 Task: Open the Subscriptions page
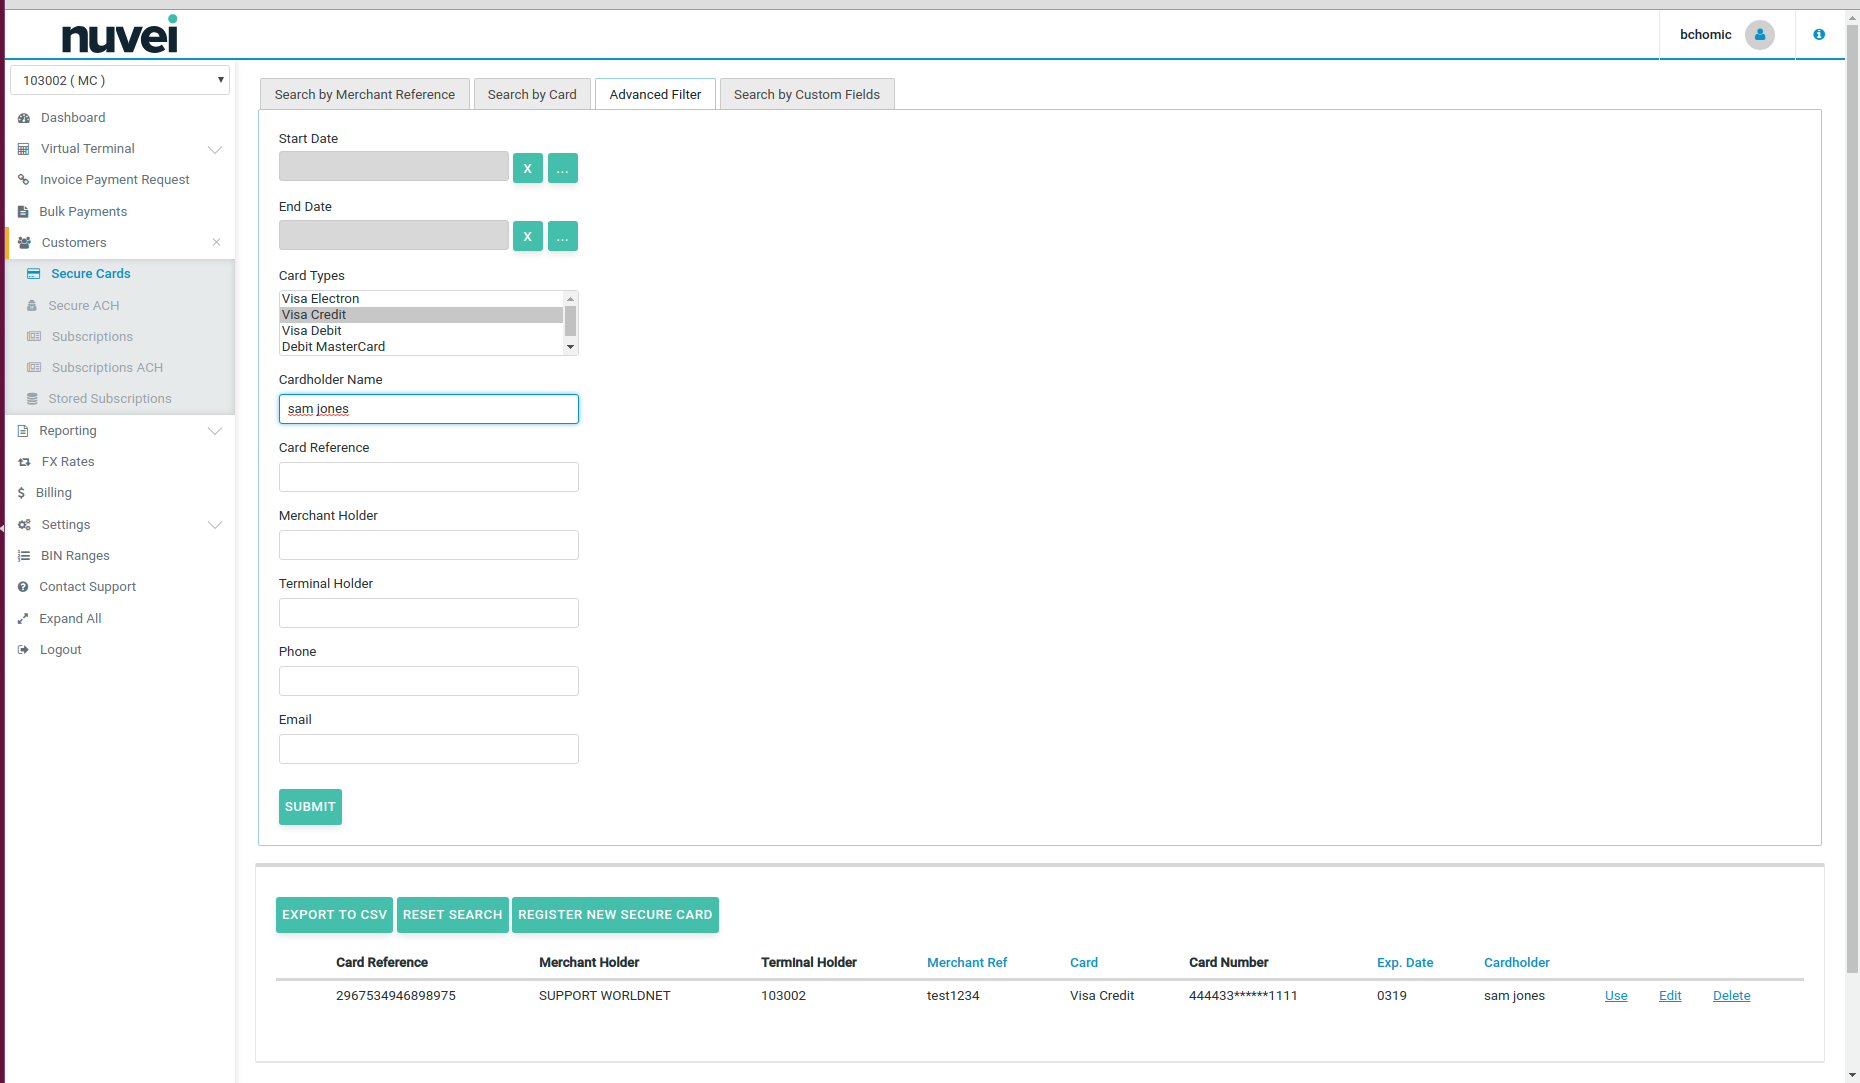click(91, 336)
